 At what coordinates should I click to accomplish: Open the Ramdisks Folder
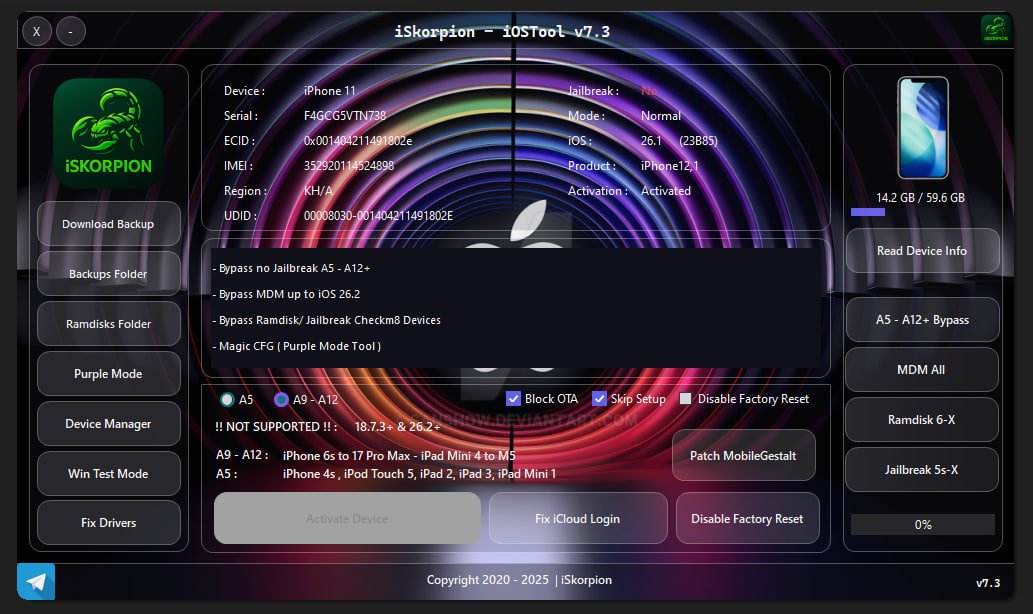click(x=109, y=323)
